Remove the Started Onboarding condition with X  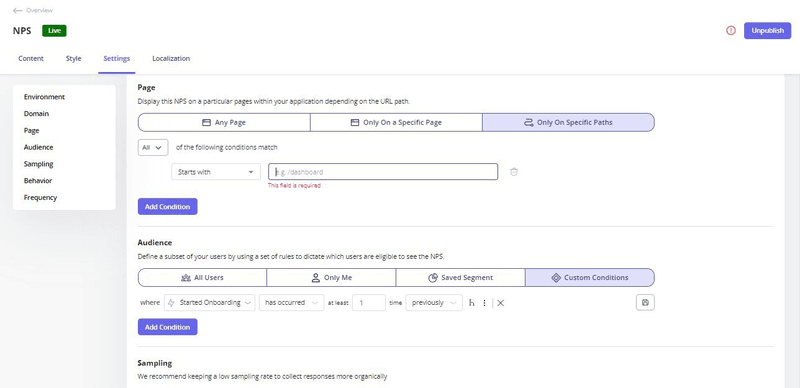(x=501, y=303)
